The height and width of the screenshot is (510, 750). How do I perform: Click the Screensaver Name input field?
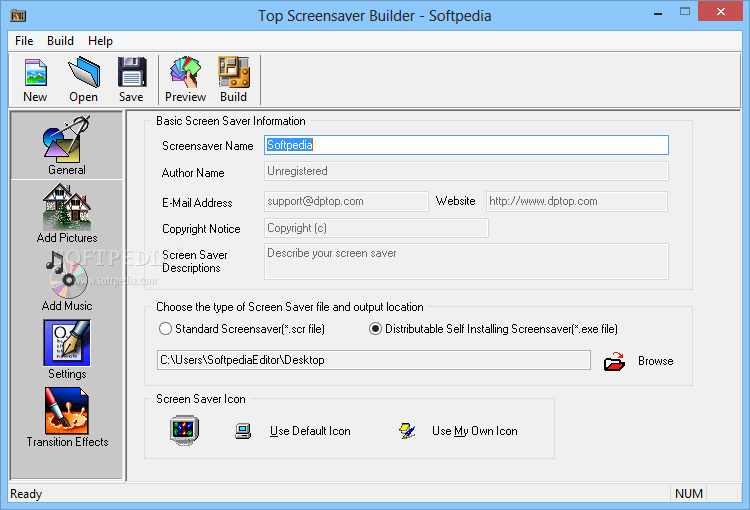click(x=466, y=145)
